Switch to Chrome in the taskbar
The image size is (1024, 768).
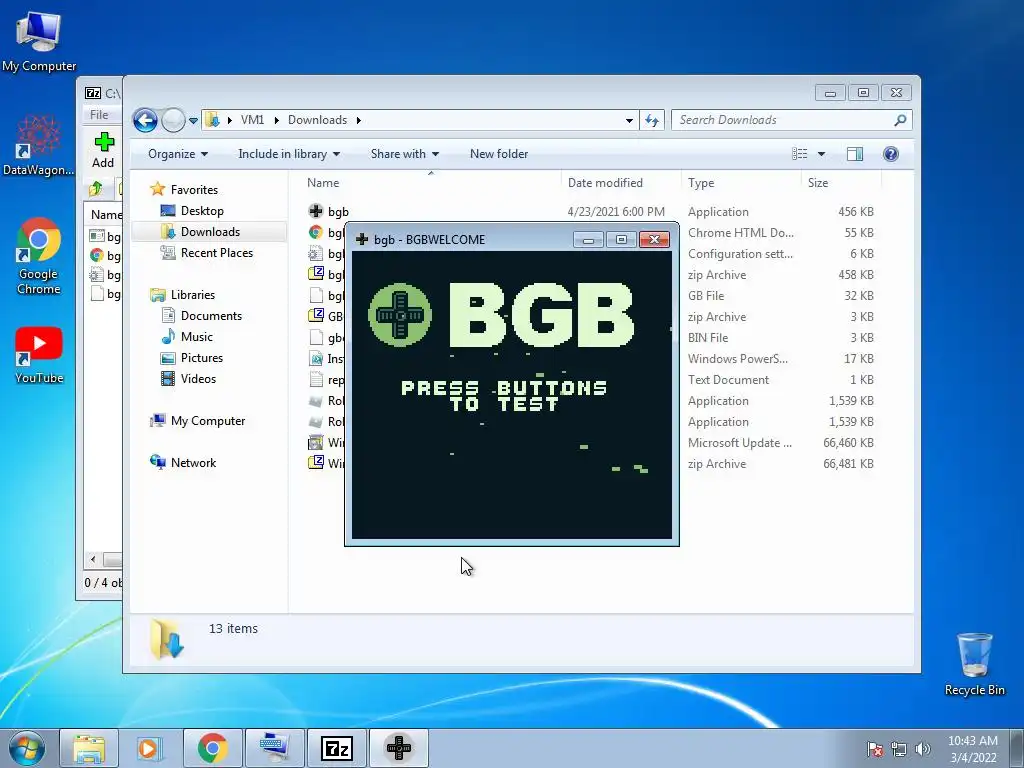pos(212,748)
